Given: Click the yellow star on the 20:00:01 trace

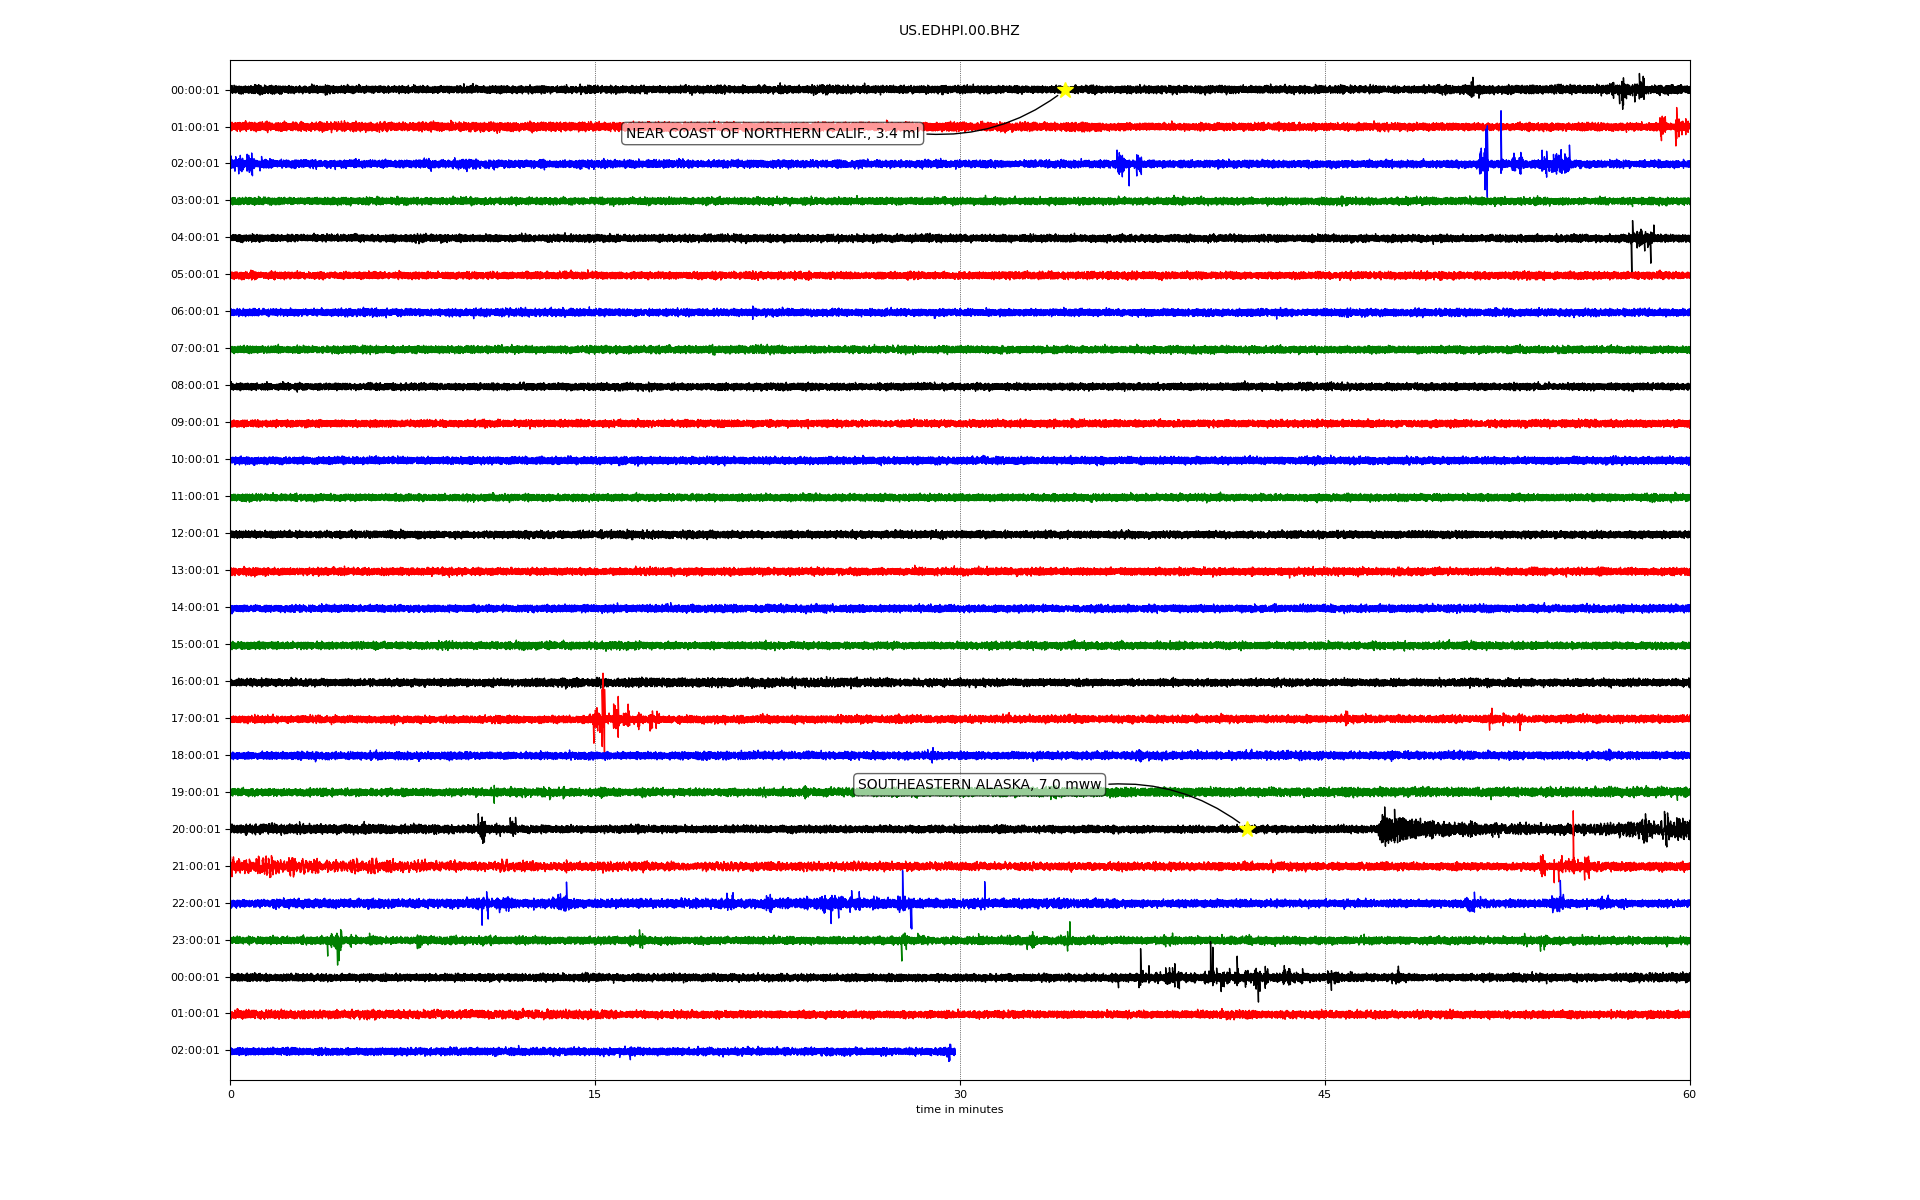Looking at the screenshot, I should [1247, 829].
